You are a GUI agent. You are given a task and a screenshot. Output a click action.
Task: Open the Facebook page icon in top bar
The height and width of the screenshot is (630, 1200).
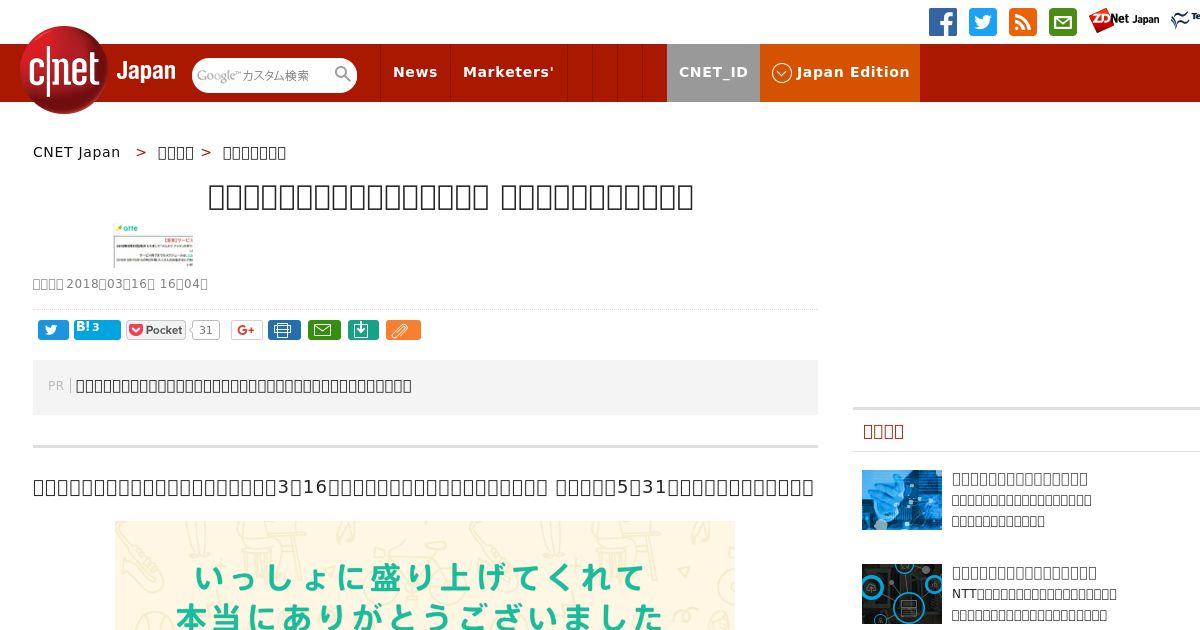click(943, 22)
